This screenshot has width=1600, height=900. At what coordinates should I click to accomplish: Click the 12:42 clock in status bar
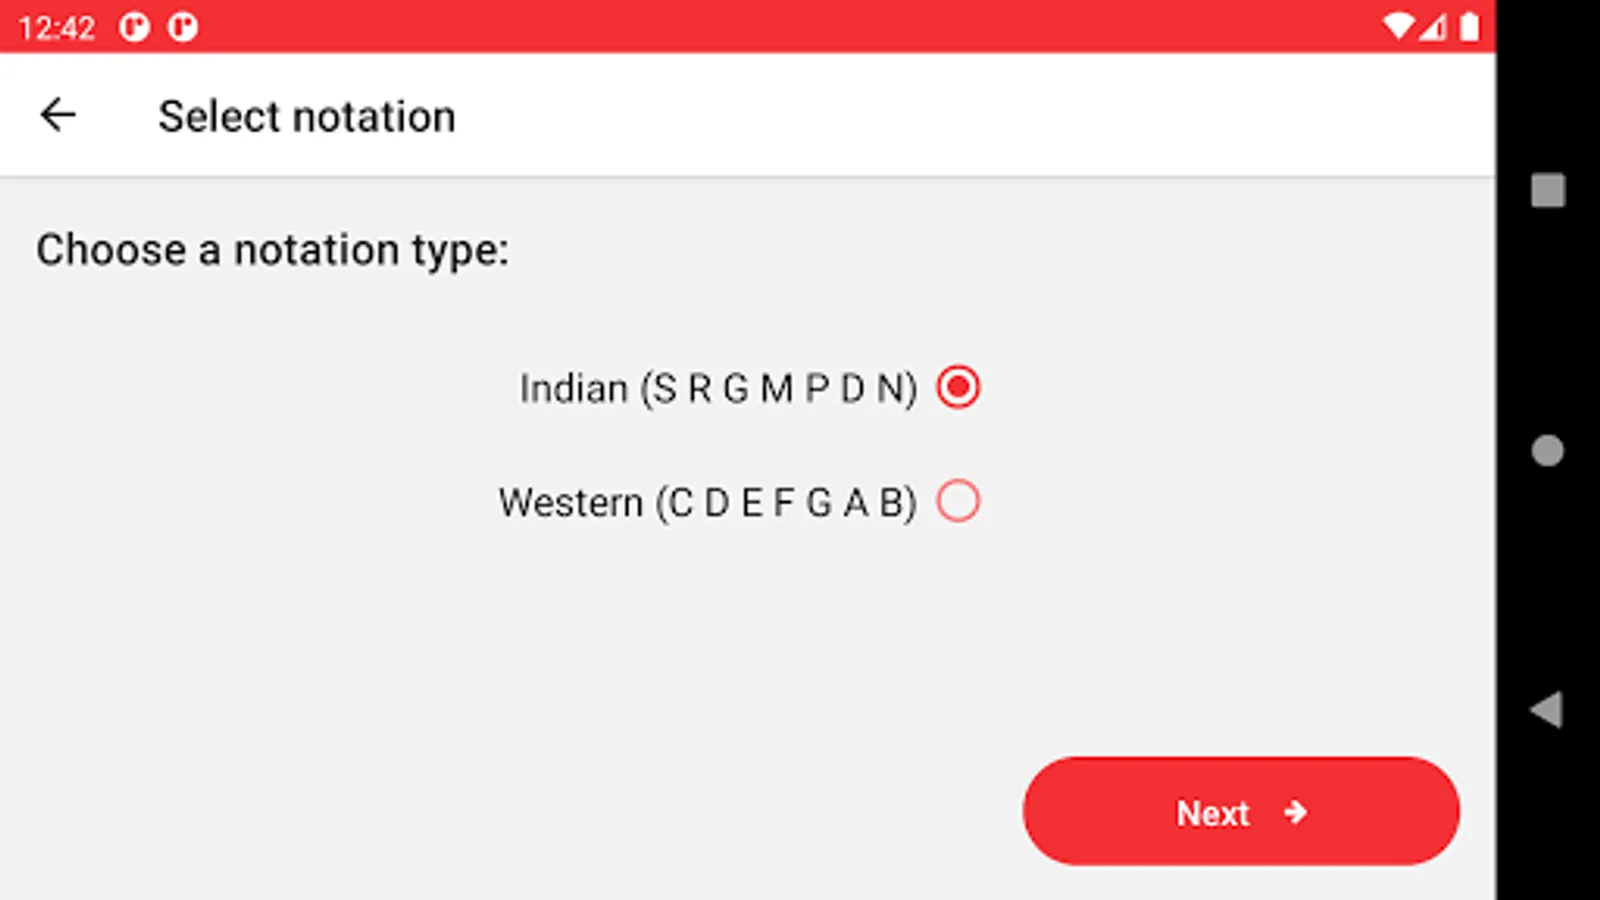(56, 27)
